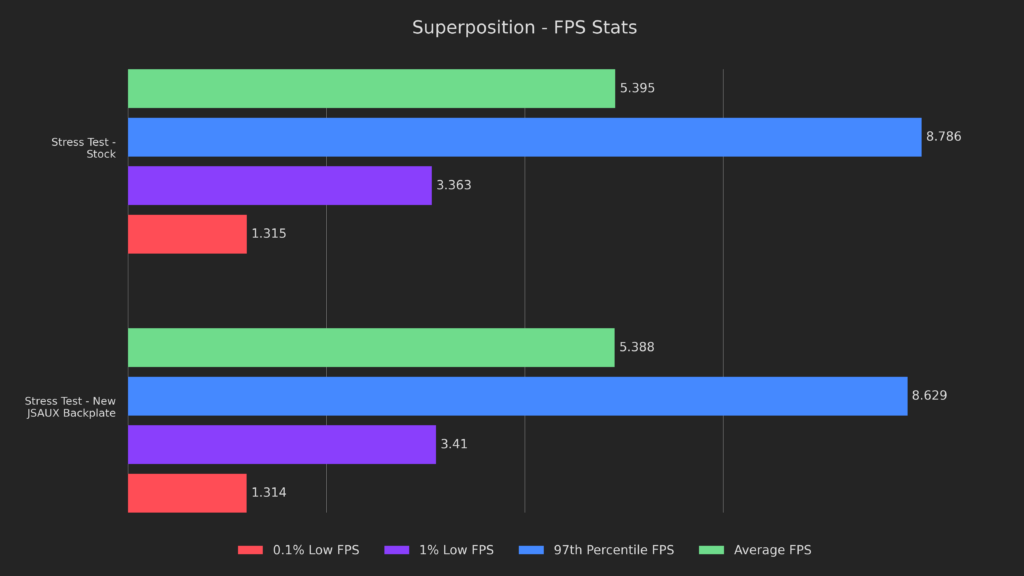Click the green Average FPS legend swatch

coord(711,550)
